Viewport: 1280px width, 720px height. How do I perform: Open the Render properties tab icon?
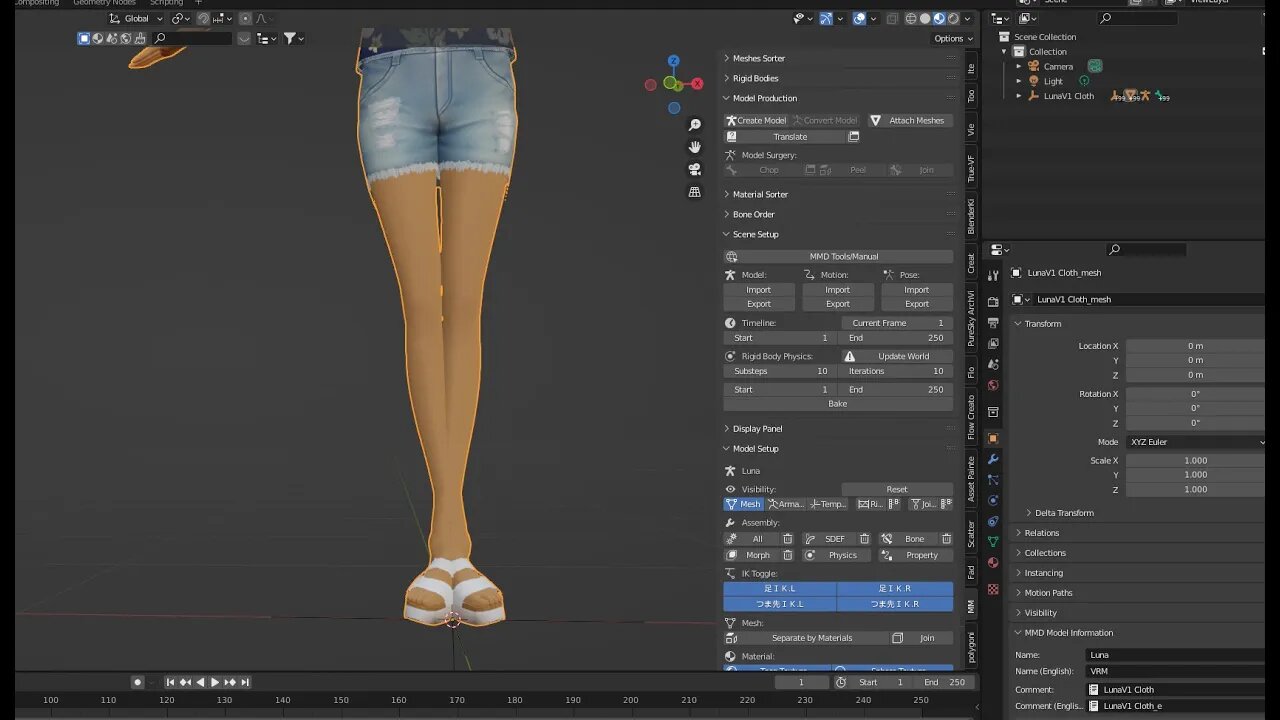993,301
